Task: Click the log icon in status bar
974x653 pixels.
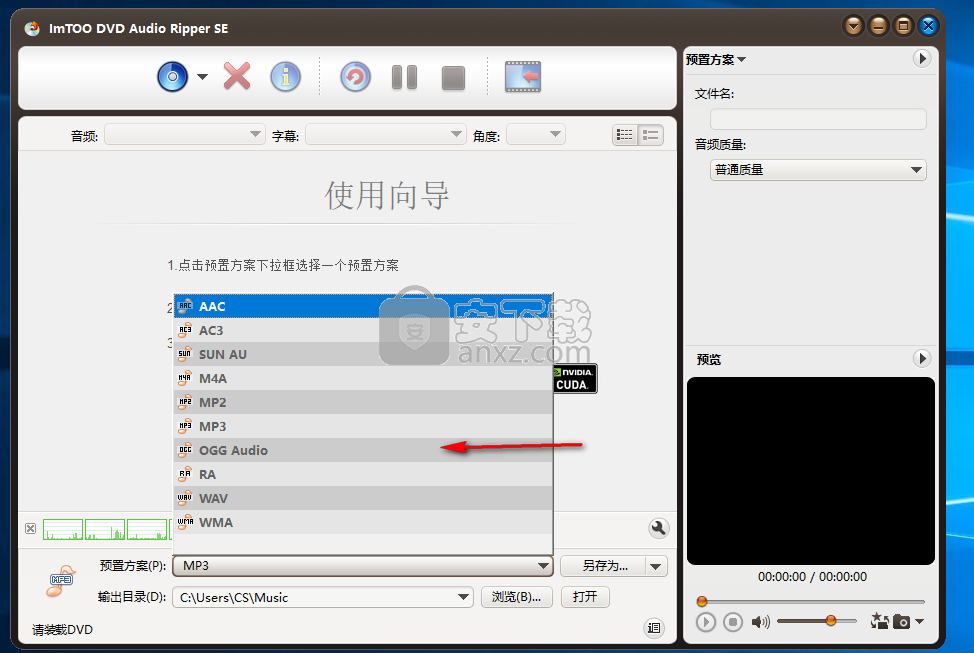Action: click(x=654, y=628)
